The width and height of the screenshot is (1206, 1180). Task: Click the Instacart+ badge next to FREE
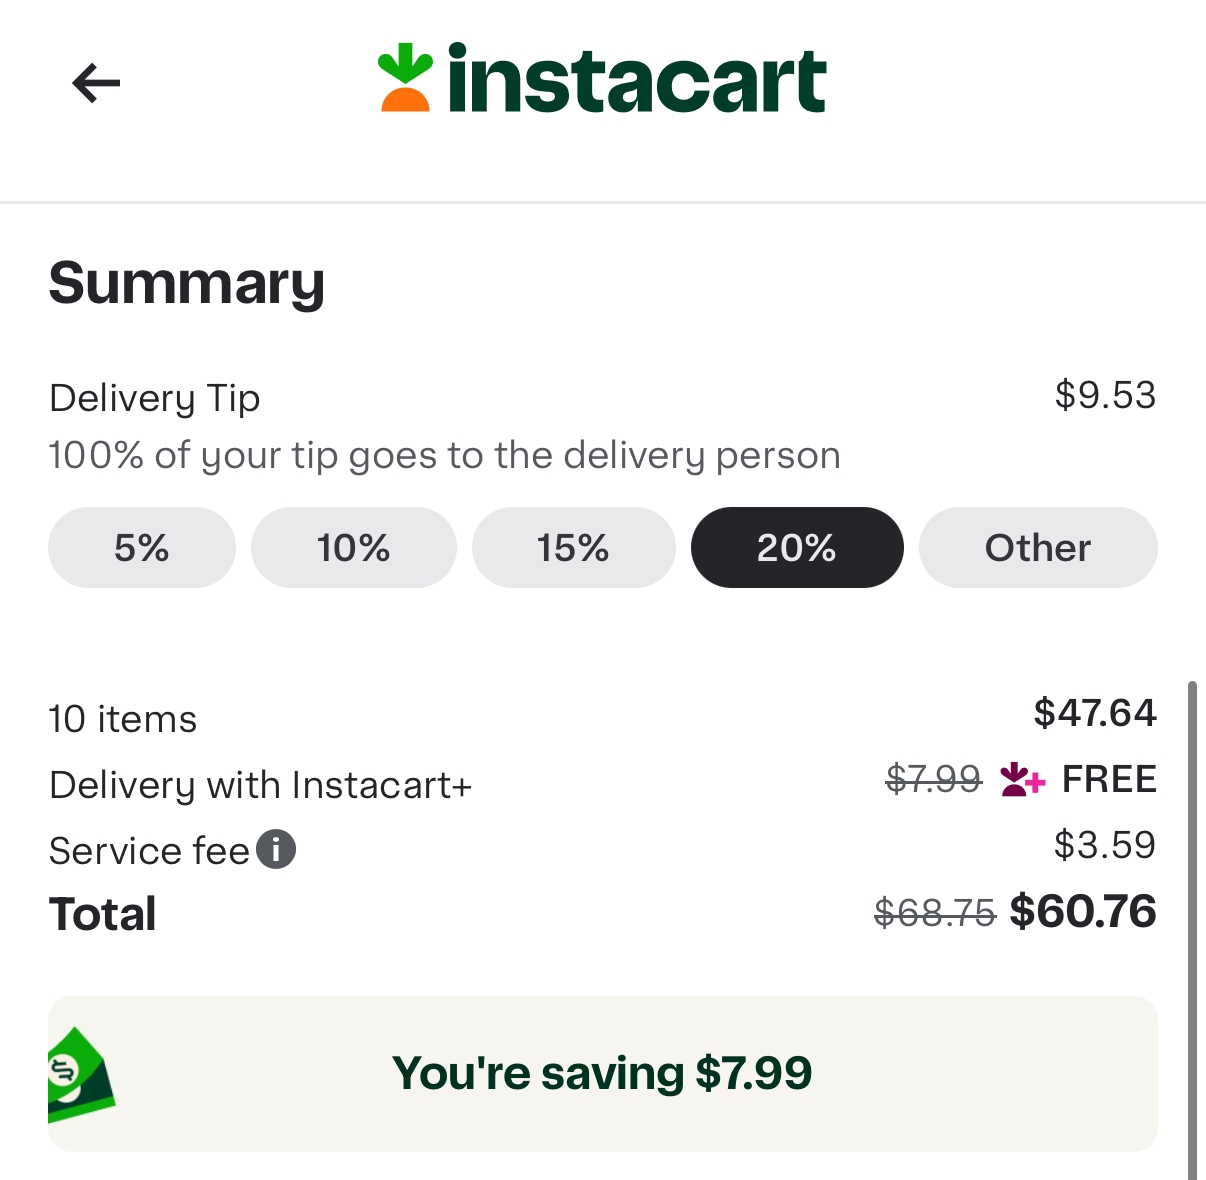[1021, 780]
